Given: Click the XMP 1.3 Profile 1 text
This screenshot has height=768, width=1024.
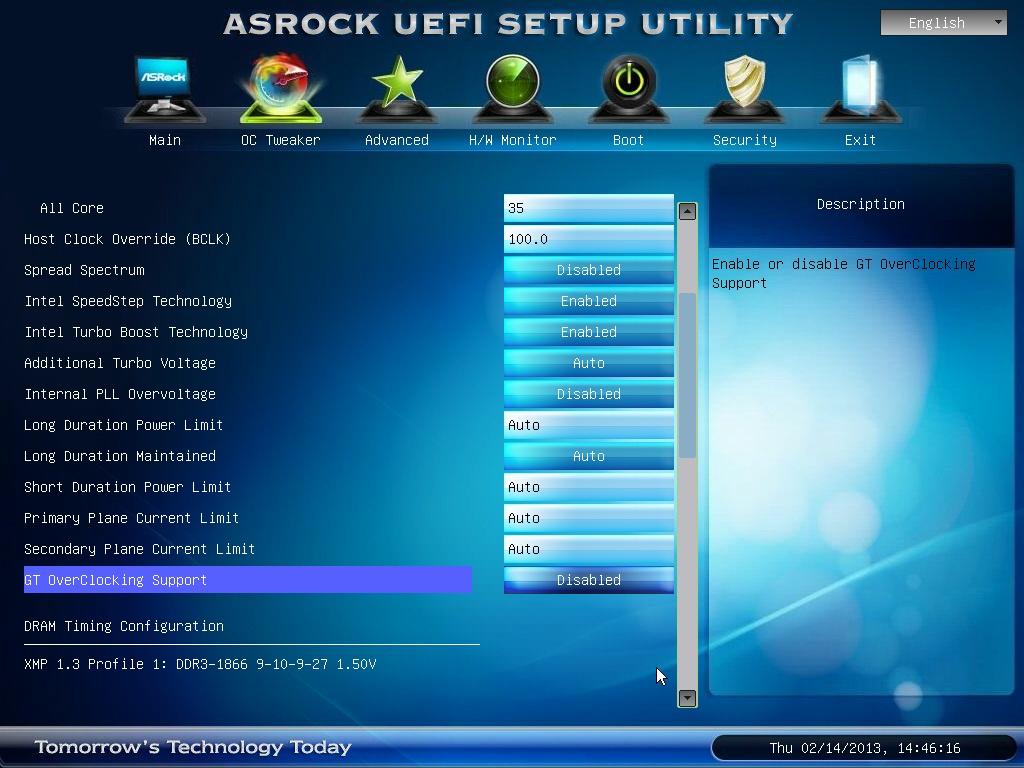Looking at the screenshot, I should click(x=200, y=664).
